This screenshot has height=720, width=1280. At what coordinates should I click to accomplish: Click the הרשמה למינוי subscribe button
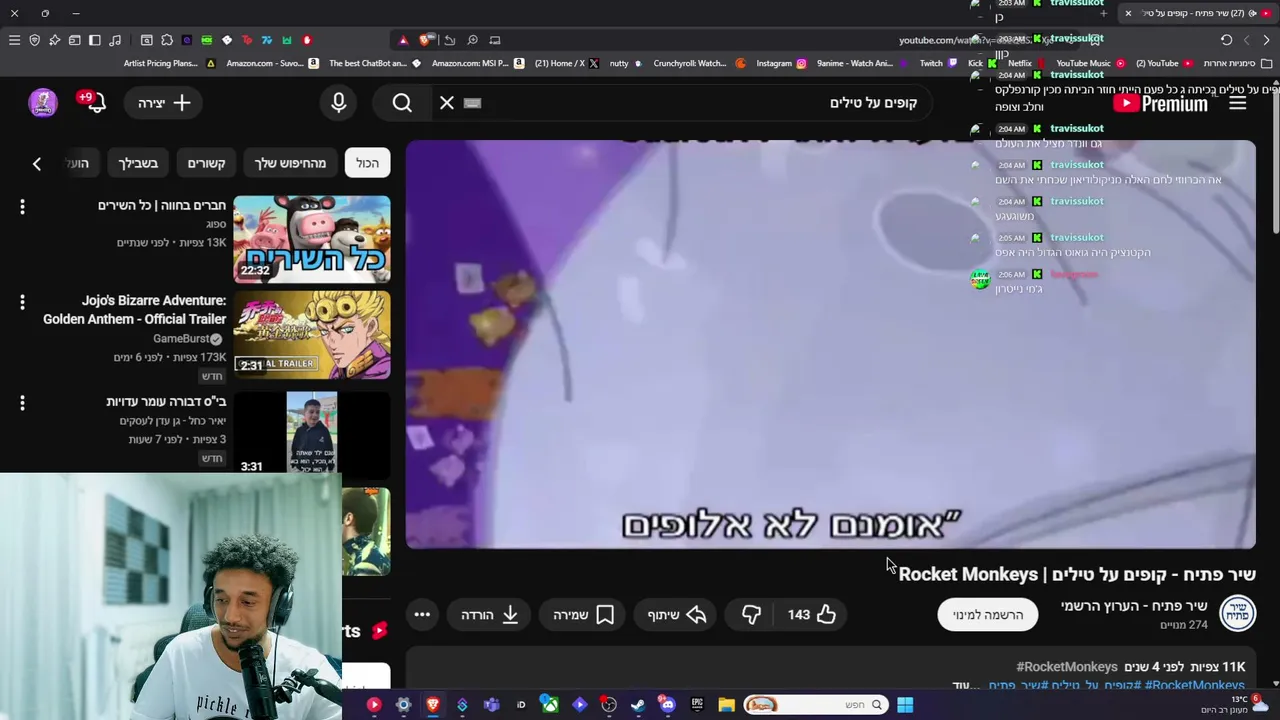[x=988, y=615]
